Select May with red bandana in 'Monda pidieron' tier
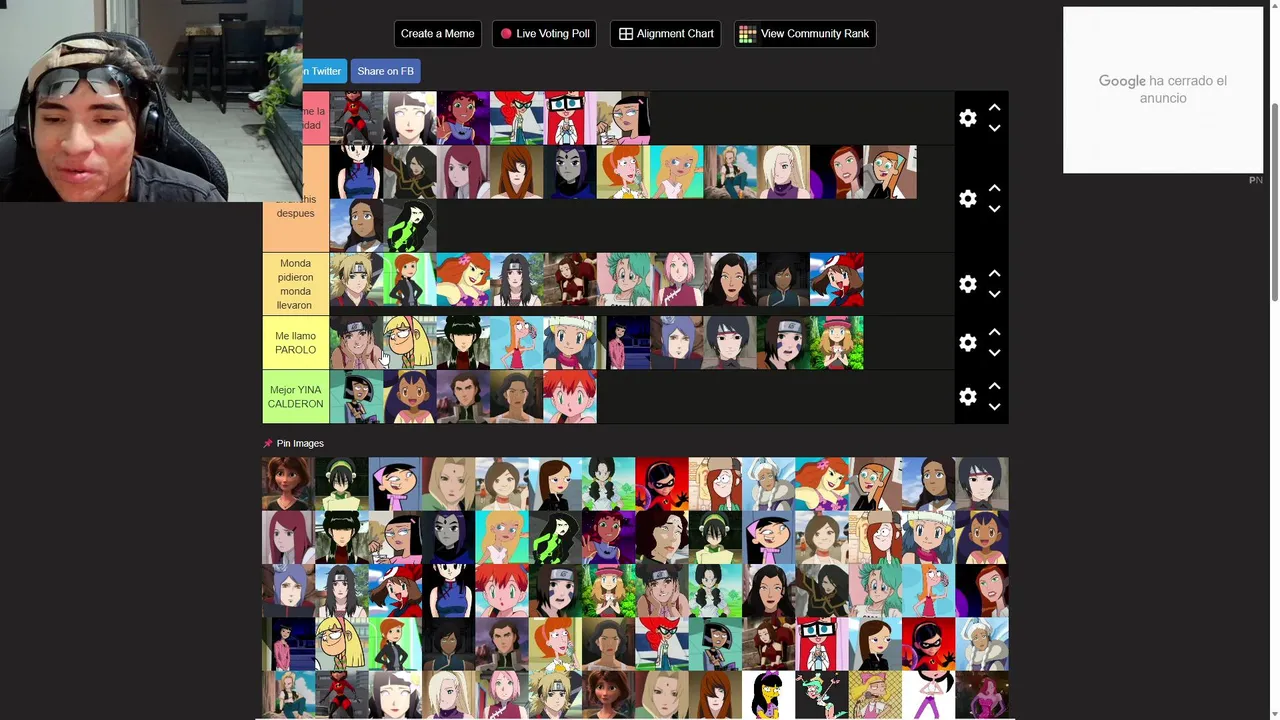The height and width of the screenshot is (720, 1280). 837,279
